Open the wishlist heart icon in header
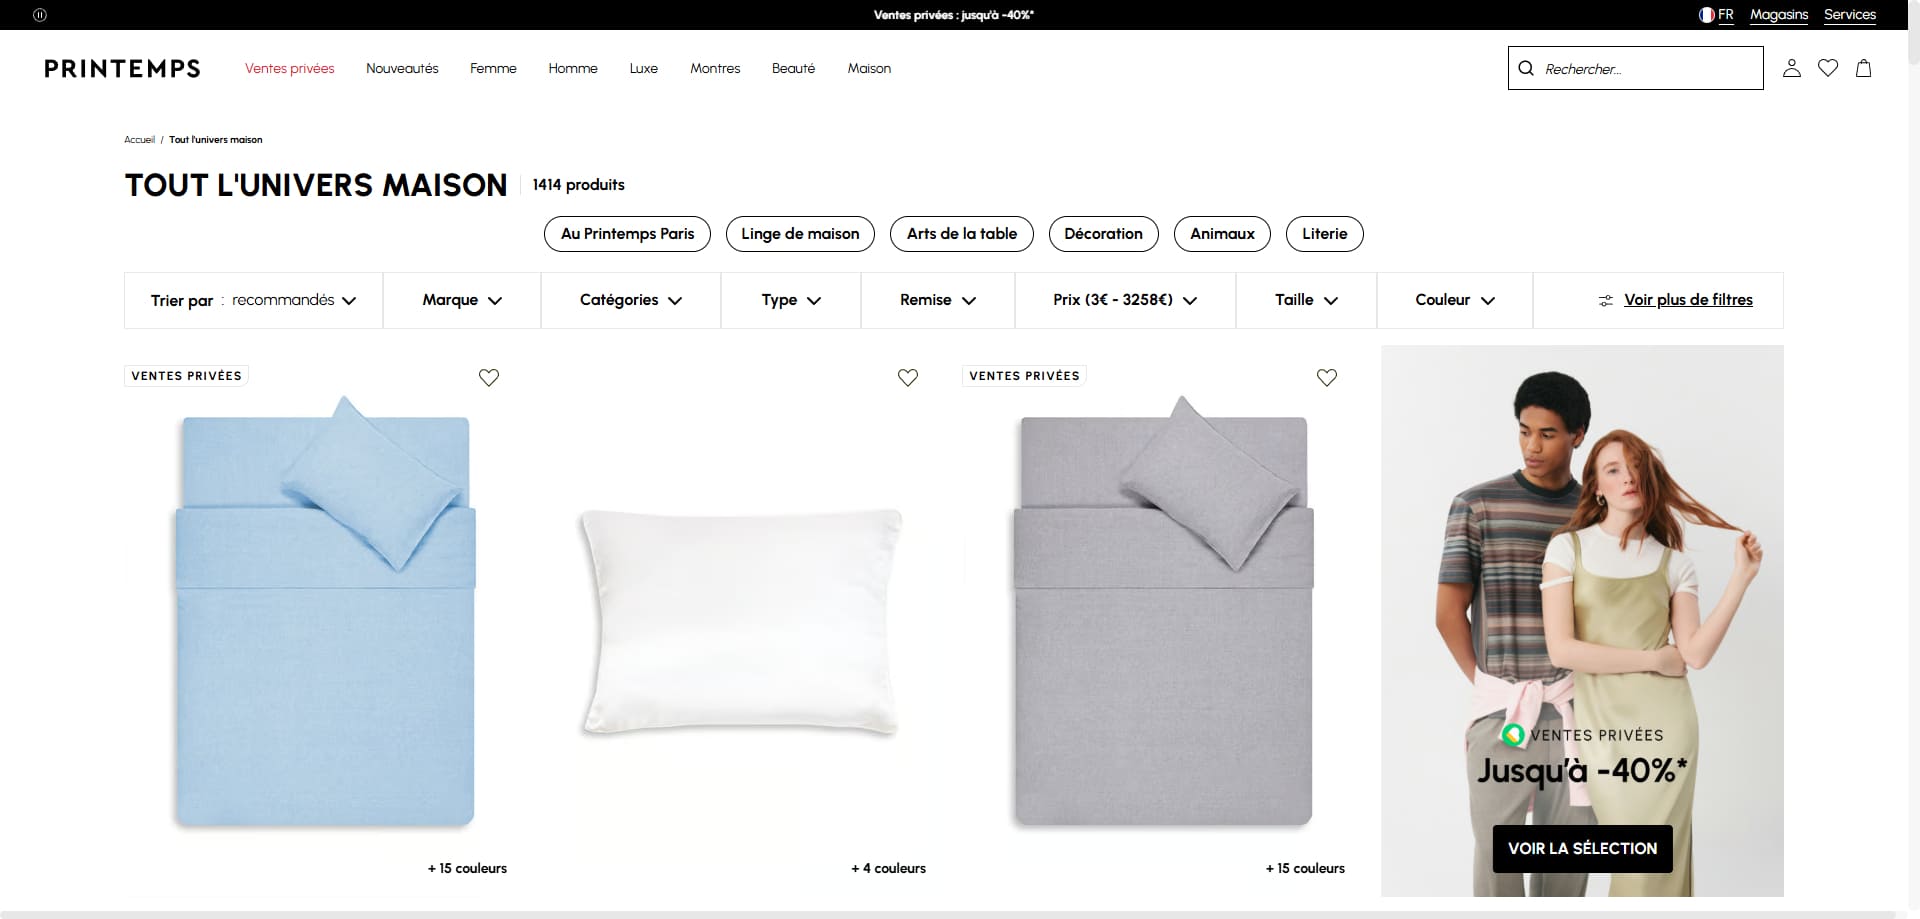 pos(1827,68)
